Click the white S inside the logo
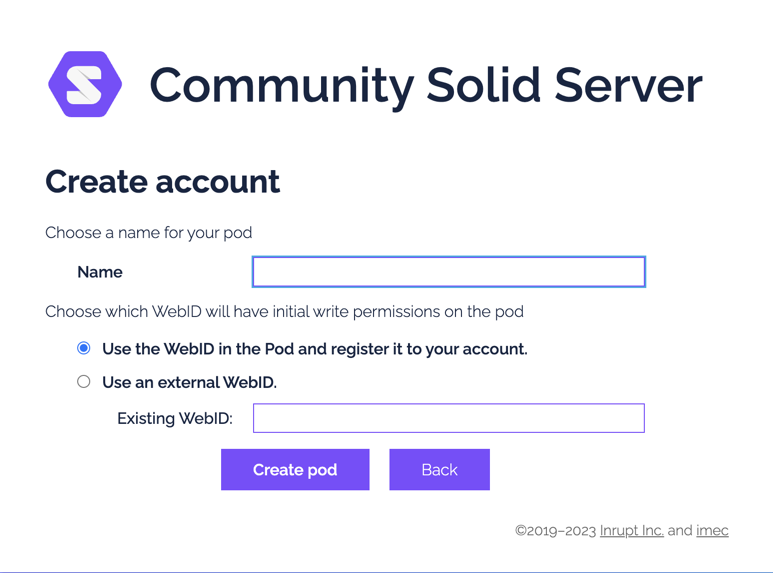This screenshot has width=773, height=573. click(x=84, y=85)
